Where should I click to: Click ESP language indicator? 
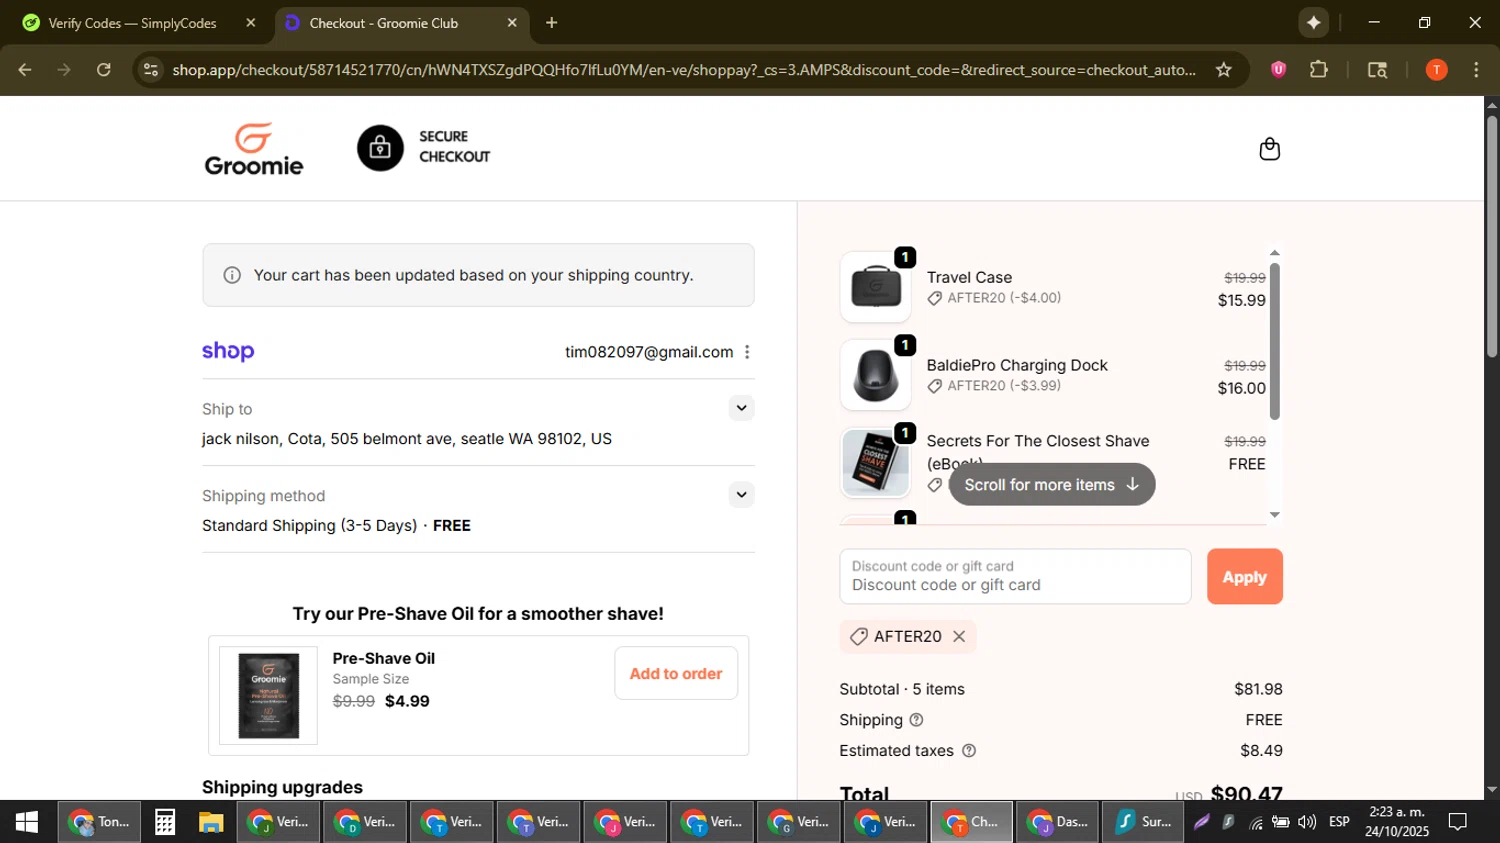coord(1339,823)
